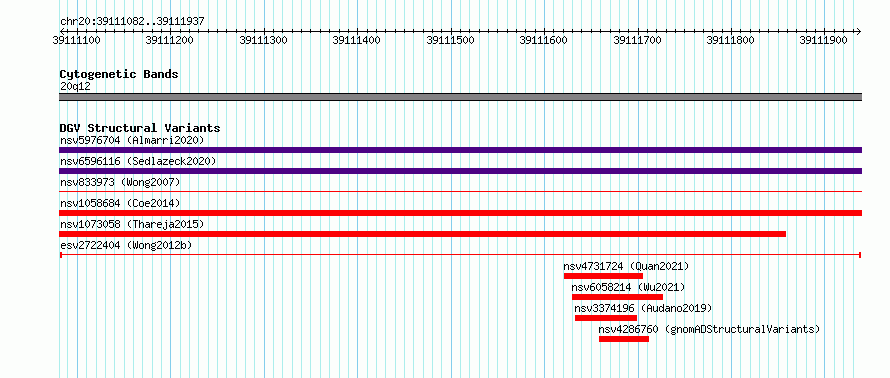Open the nsv833973 (Wong2007) label
This screenshot has height=378, width=890.
coord(120,182)
